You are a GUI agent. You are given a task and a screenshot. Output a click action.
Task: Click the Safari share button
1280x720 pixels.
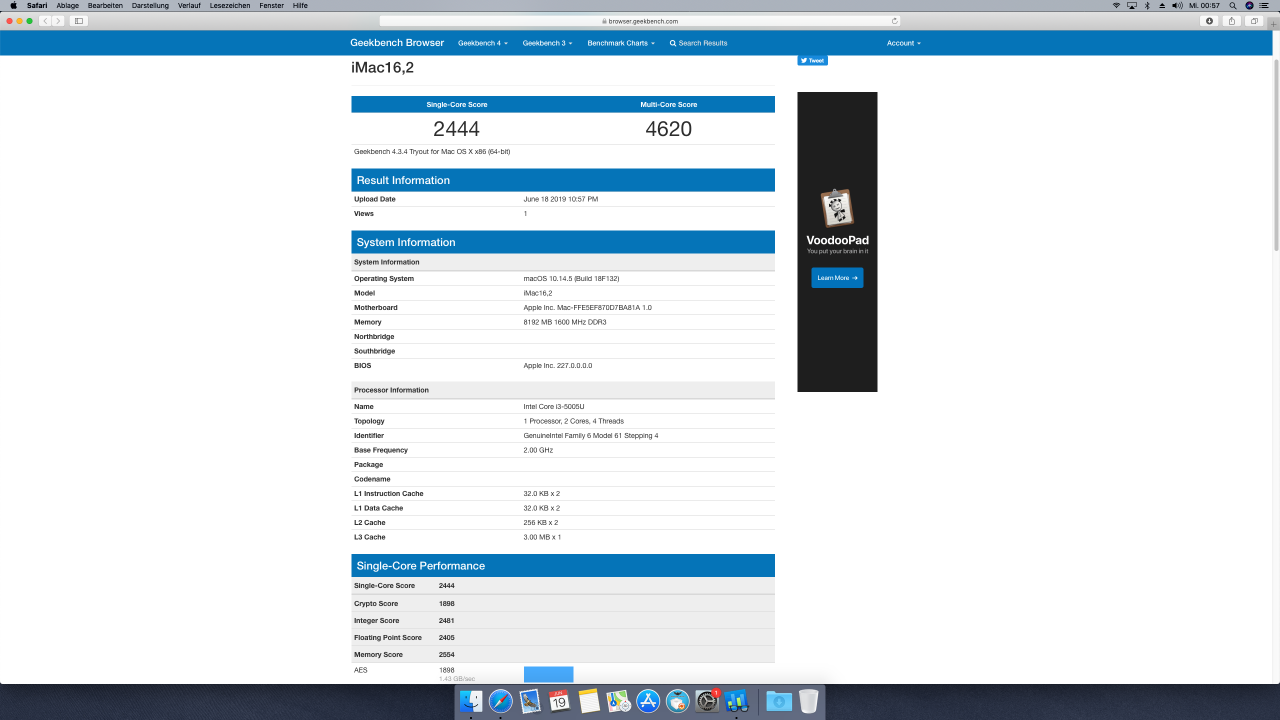pyautogui.click(x=1232, y=20)
